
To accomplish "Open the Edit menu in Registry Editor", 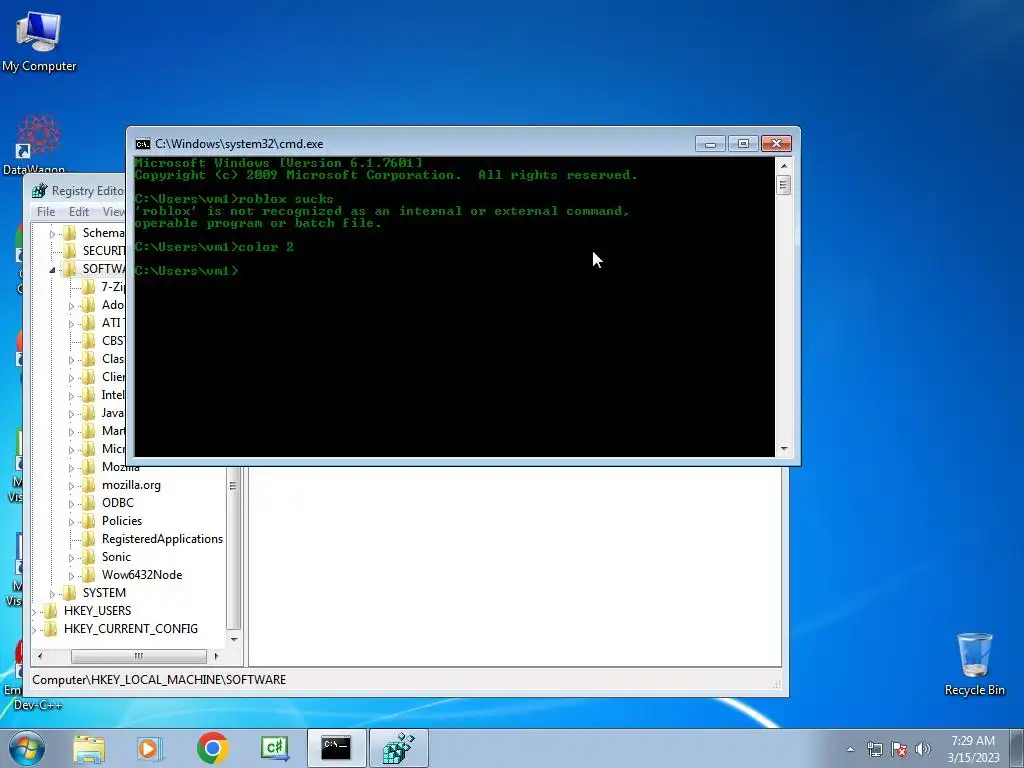I will click(78, 212).
